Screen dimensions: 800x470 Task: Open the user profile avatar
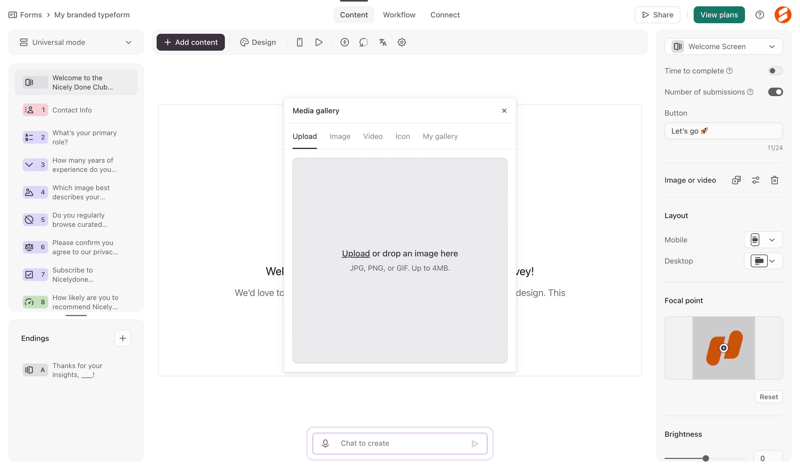[783, 15]
